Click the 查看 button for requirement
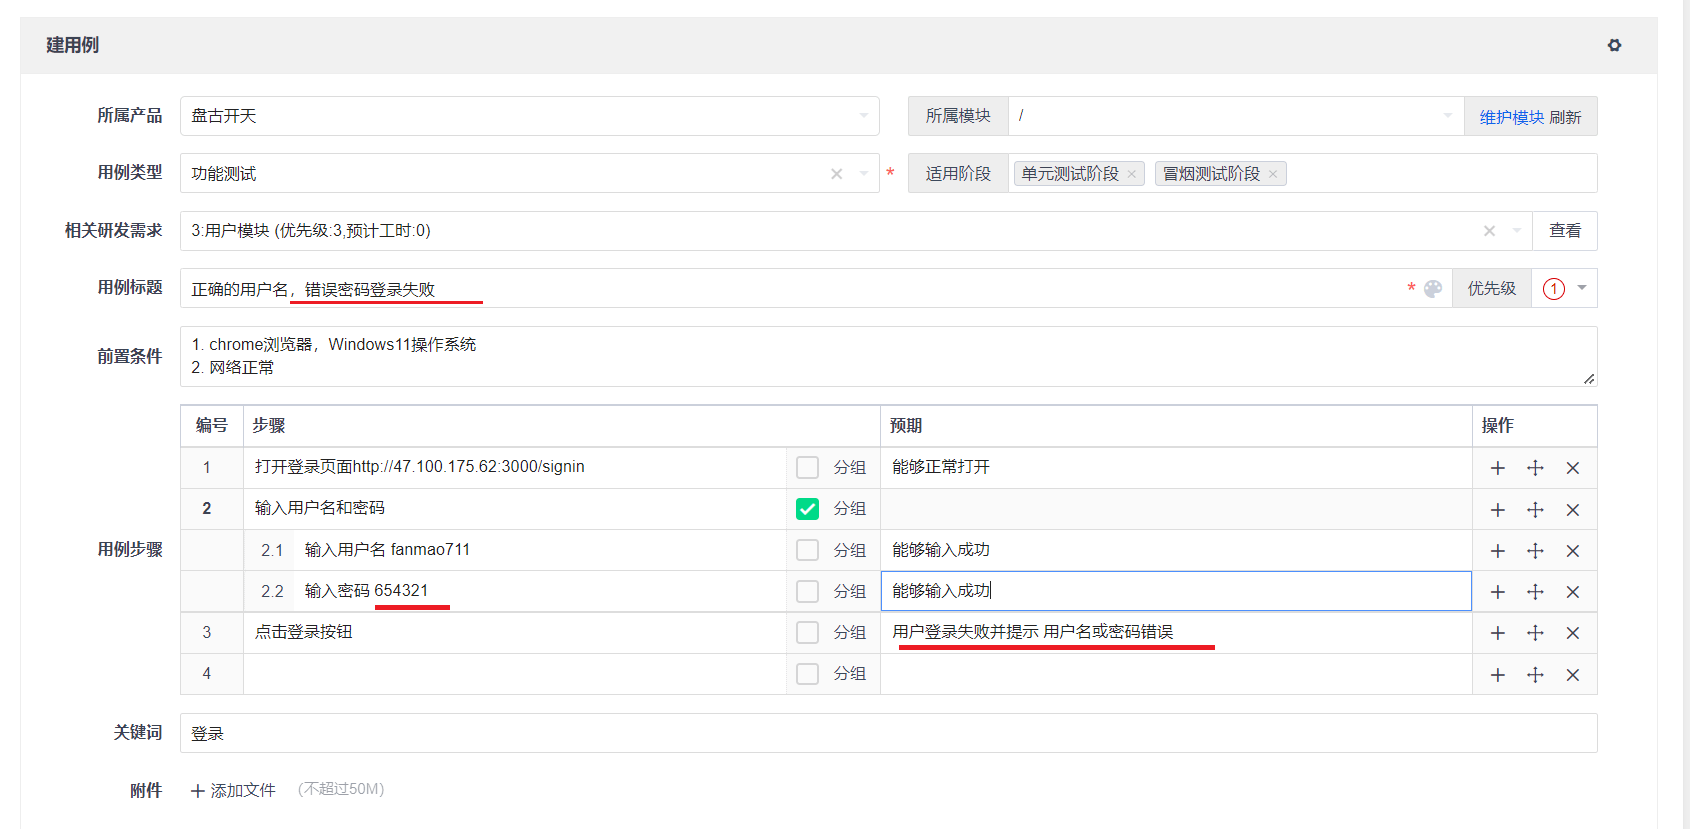The image size is (1690, 829). point(1565,231)
